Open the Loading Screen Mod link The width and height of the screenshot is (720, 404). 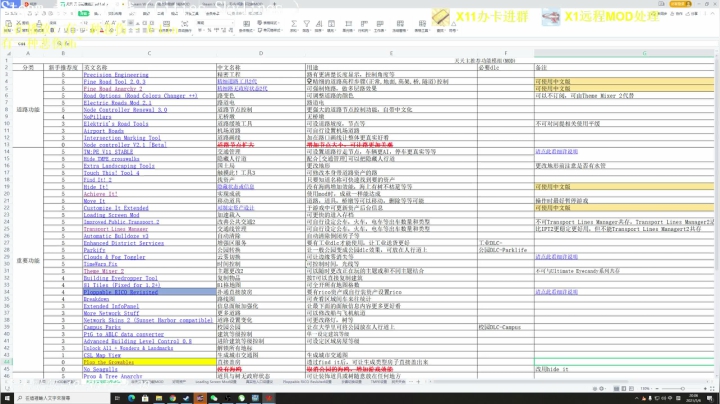pyautogui.click(x=111, y=215)
